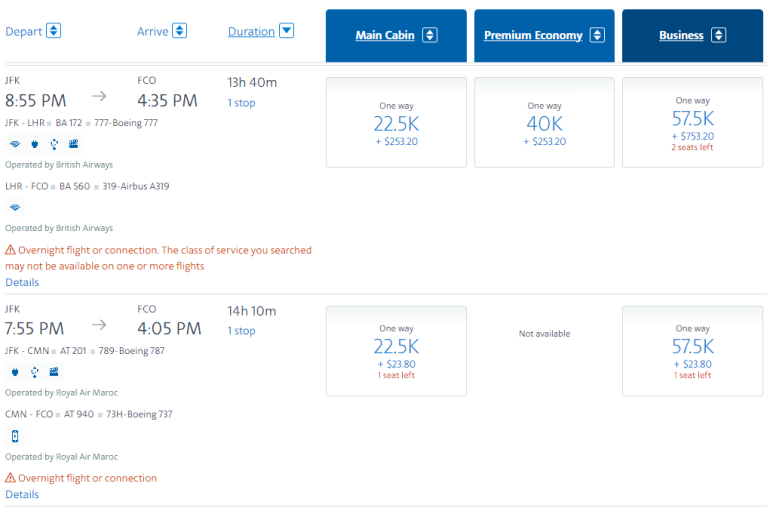Click the power outlet icon on BA 172
The image size is (770, 514).
pos(34,143)
